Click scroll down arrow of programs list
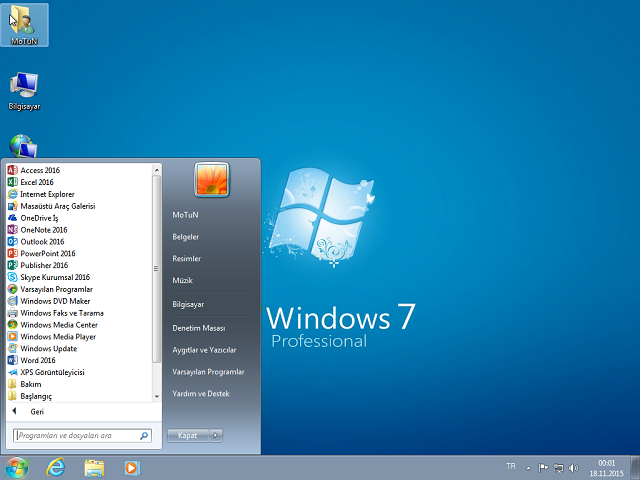 (x=157, y=396)
